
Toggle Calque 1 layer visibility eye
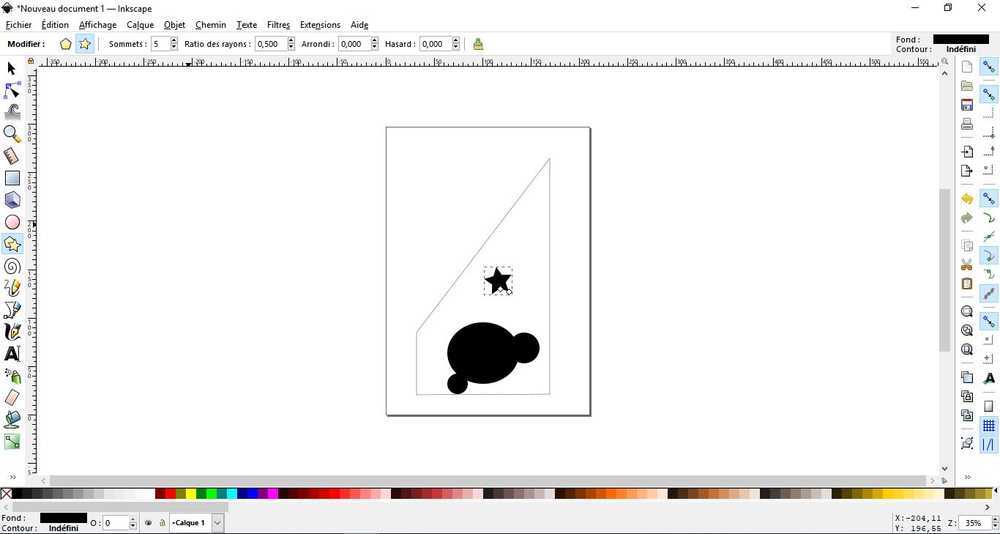pos(148,523)
